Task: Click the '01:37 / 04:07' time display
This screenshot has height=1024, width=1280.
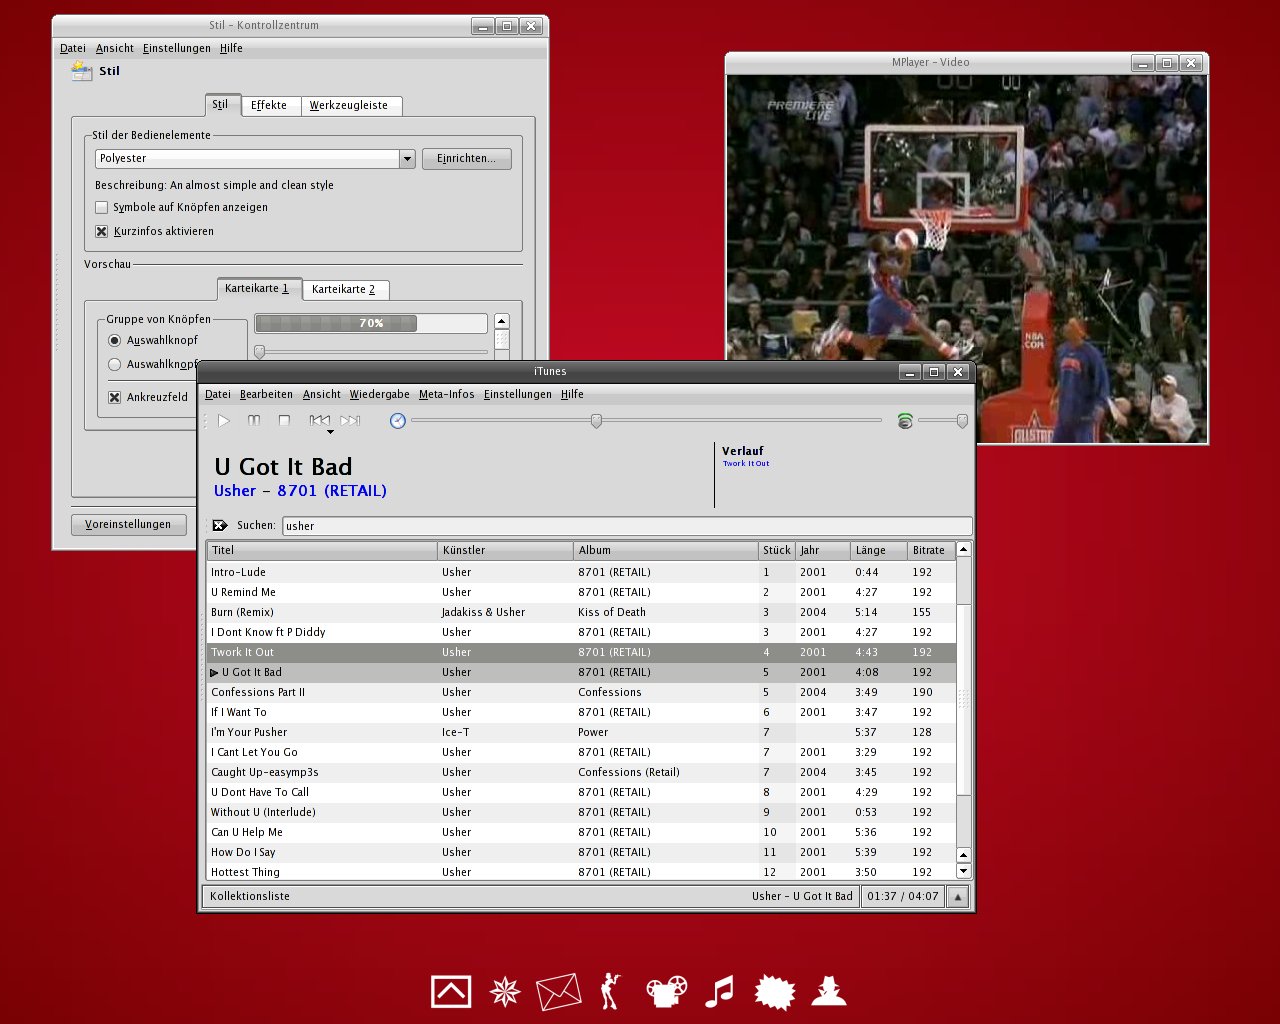Action: click(902, 896)
